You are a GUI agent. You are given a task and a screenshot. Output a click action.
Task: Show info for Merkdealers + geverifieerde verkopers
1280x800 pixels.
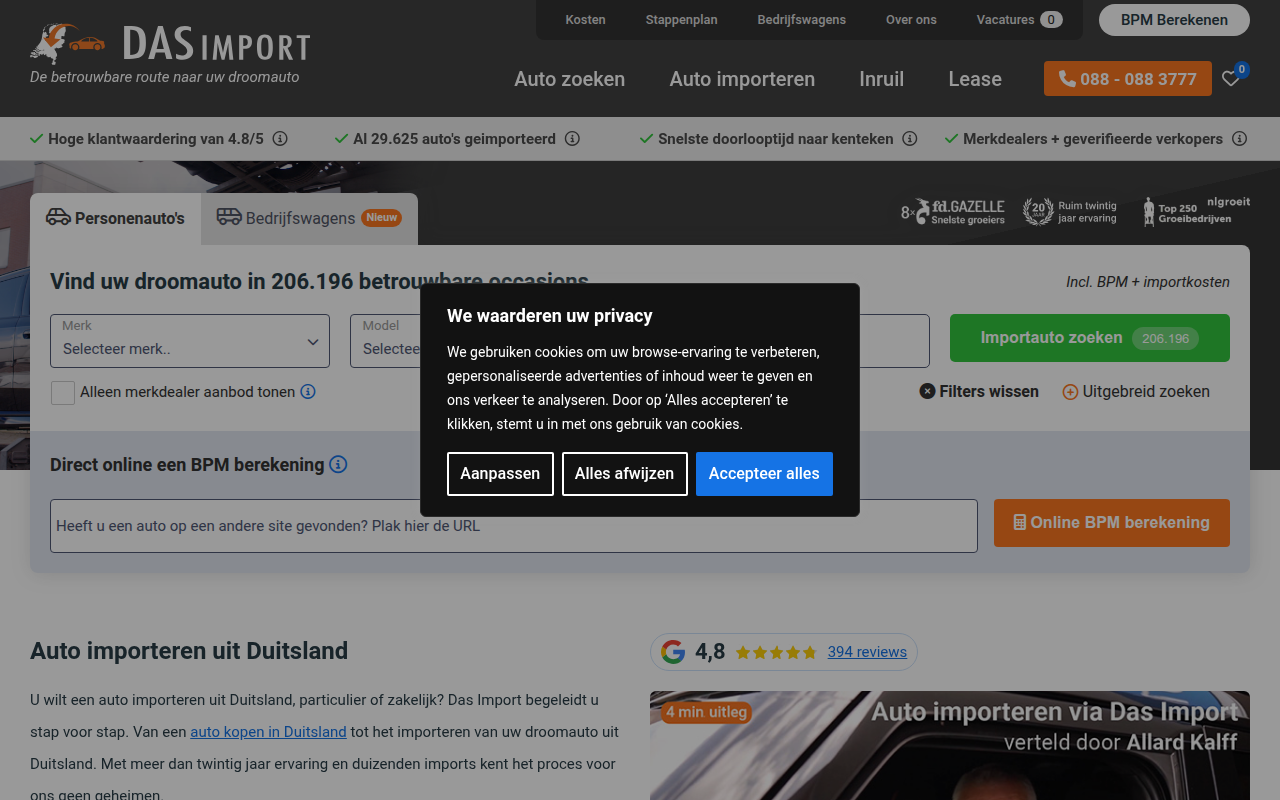point(1240,139)
